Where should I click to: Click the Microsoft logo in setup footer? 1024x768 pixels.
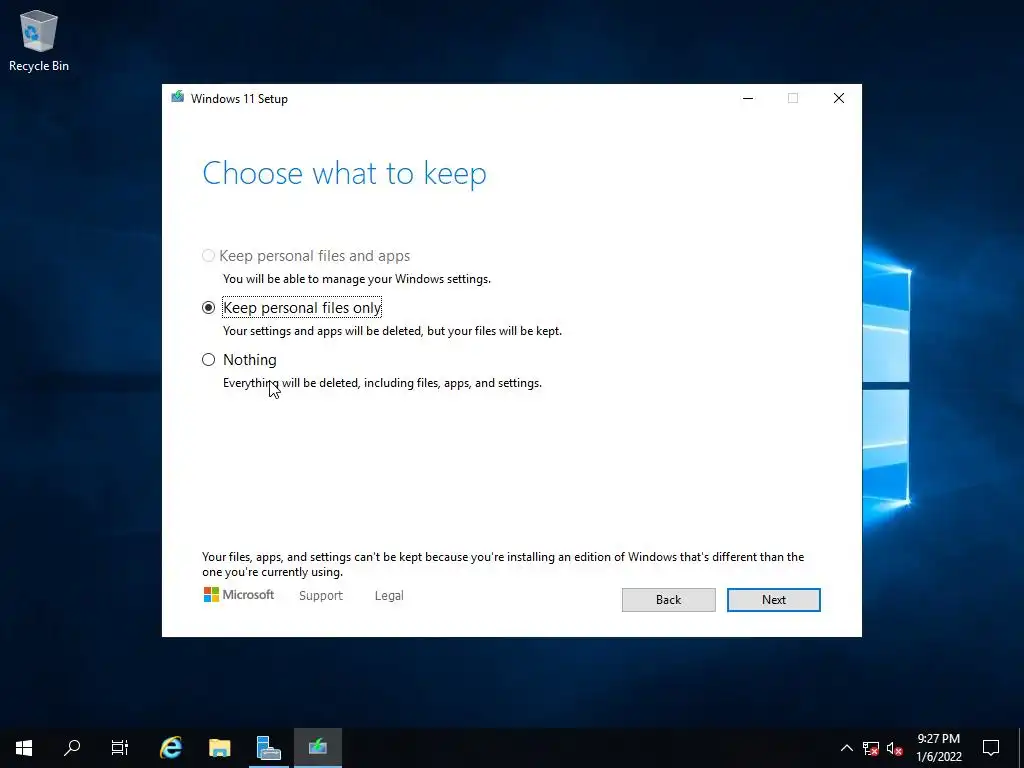[x=238, y=594]
